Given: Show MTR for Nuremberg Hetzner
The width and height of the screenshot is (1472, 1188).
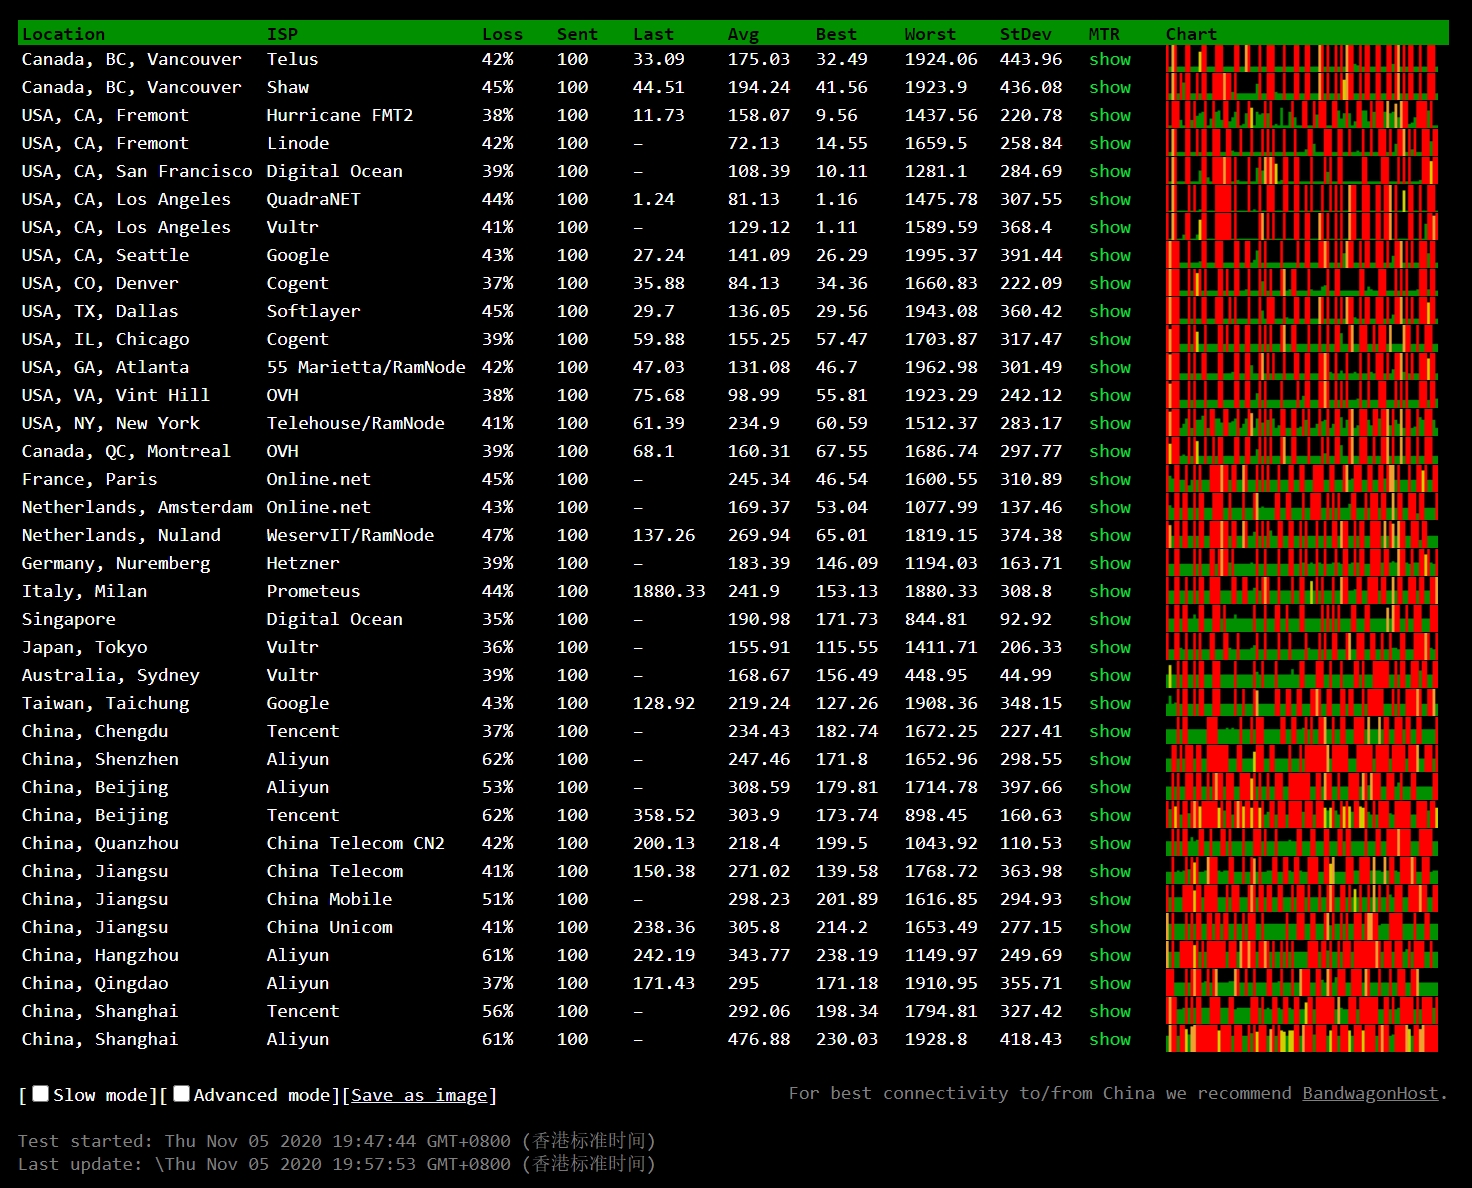Looking at the screenshot, I should point(1110,563).
